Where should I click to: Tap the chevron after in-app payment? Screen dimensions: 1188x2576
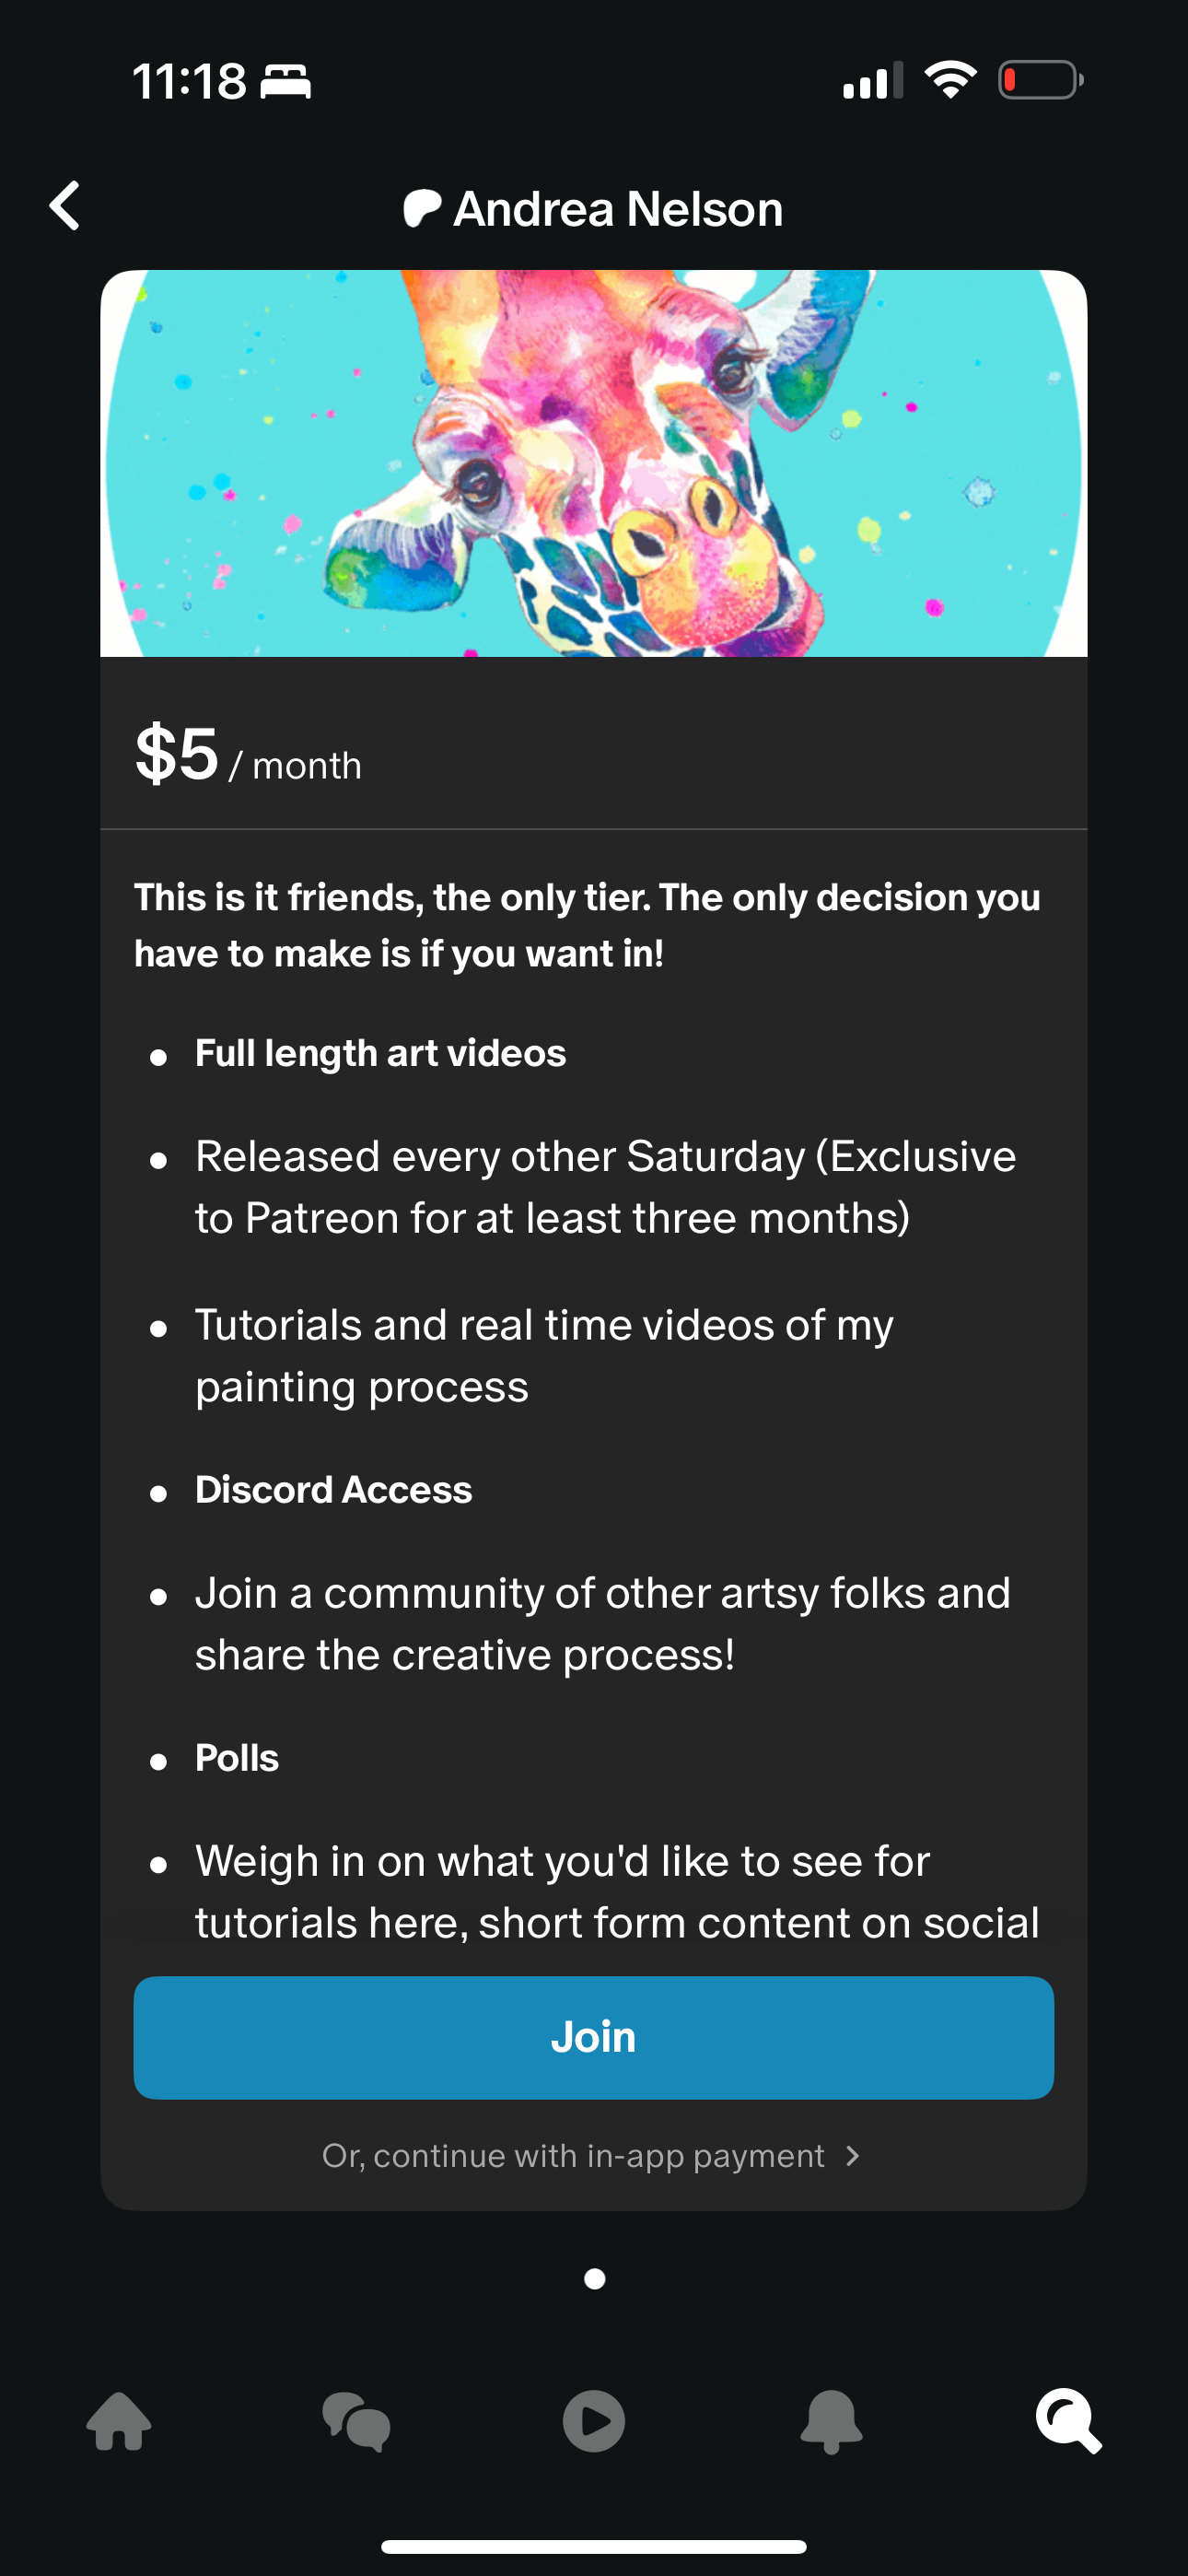click(852, 2156)
